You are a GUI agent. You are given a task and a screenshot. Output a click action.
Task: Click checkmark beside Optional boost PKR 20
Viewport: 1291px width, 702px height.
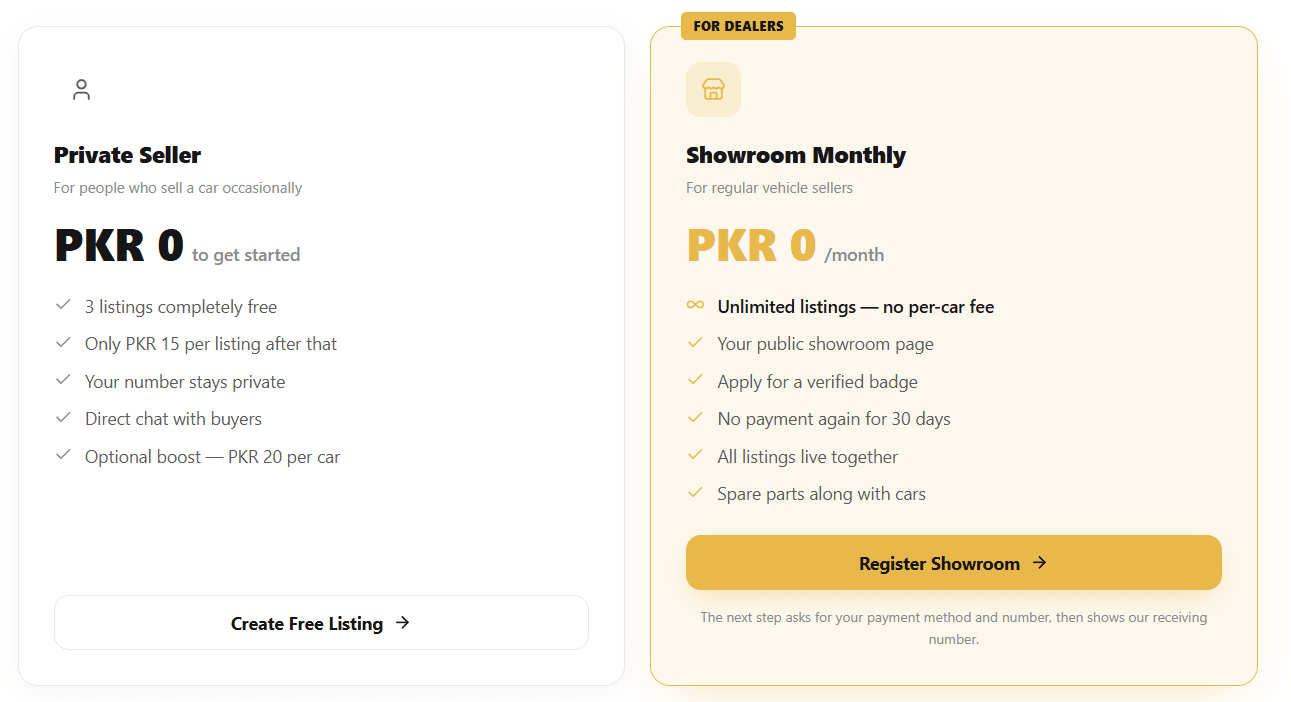[x=63, y=455]
